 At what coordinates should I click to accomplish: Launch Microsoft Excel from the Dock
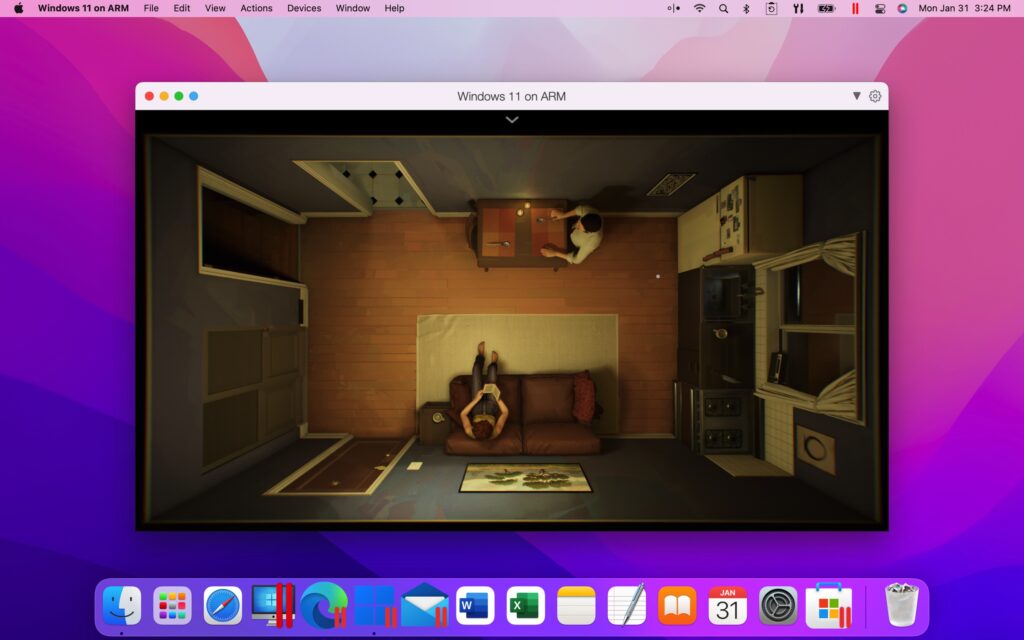pos(526,605)
